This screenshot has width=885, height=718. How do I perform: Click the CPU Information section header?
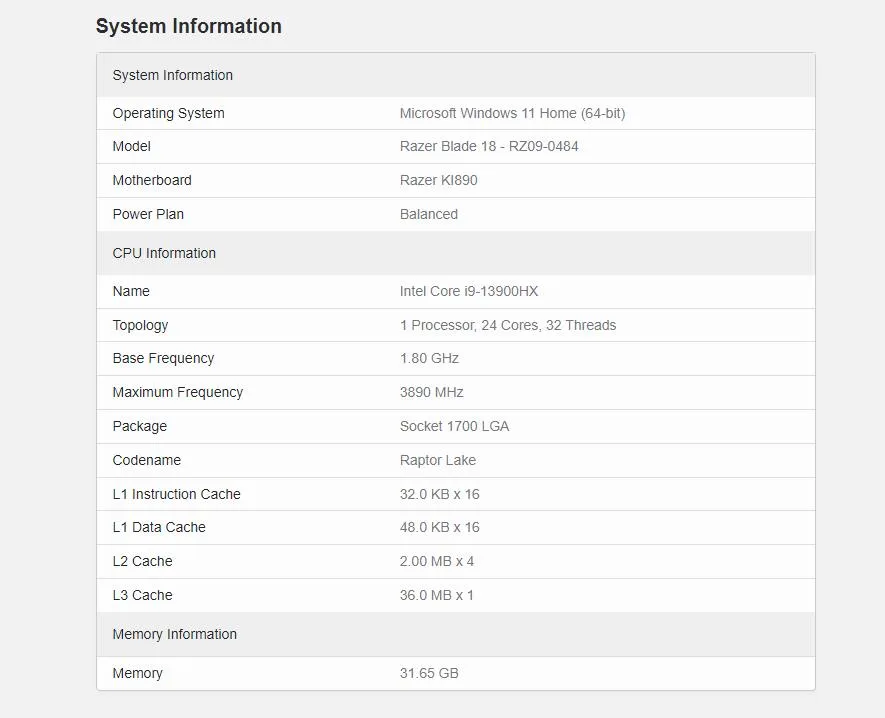(x=455, y=253)
